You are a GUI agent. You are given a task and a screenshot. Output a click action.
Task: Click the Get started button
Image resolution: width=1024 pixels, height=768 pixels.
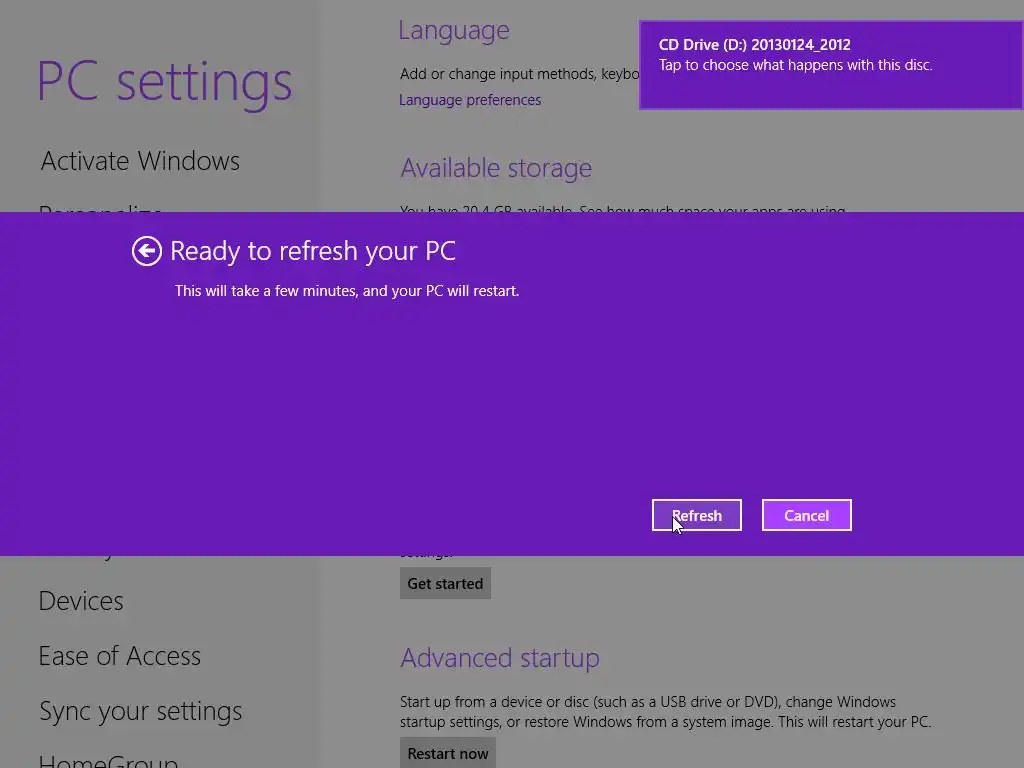pos(445,583)
